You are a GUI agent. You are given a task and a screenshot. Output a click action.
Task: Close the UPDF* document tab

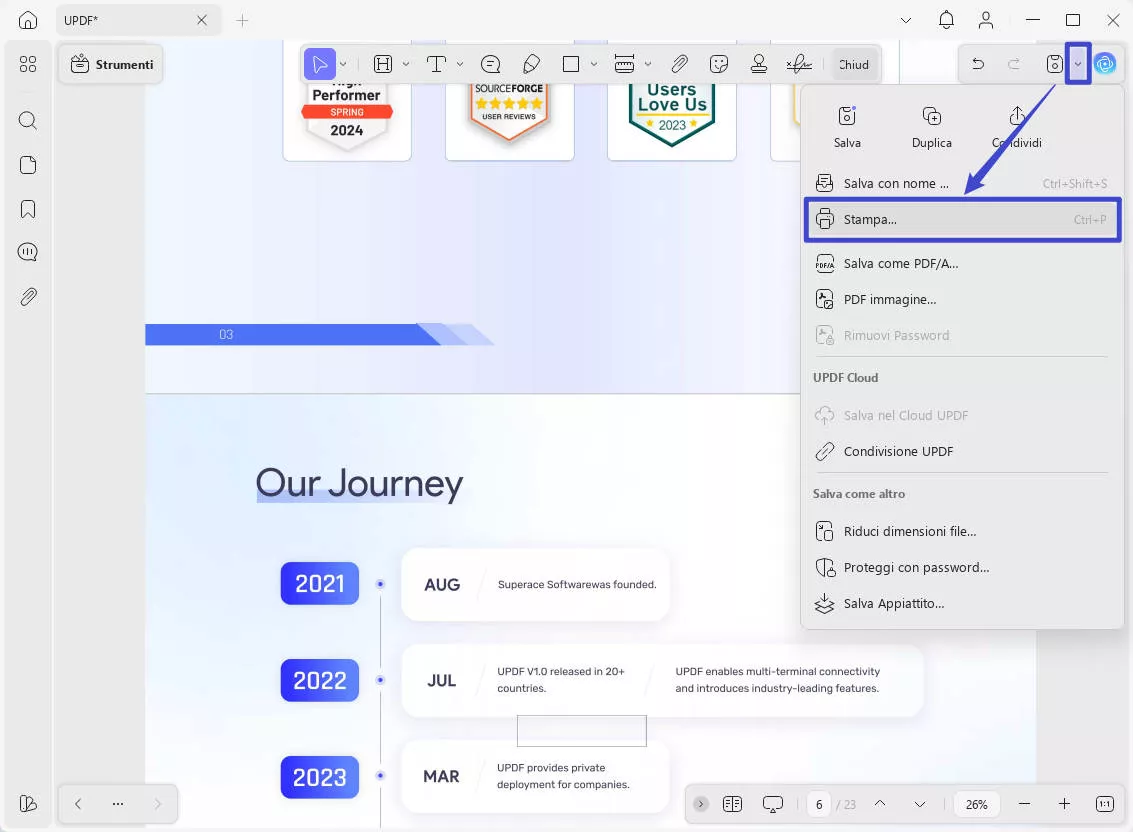click(202, 20)
